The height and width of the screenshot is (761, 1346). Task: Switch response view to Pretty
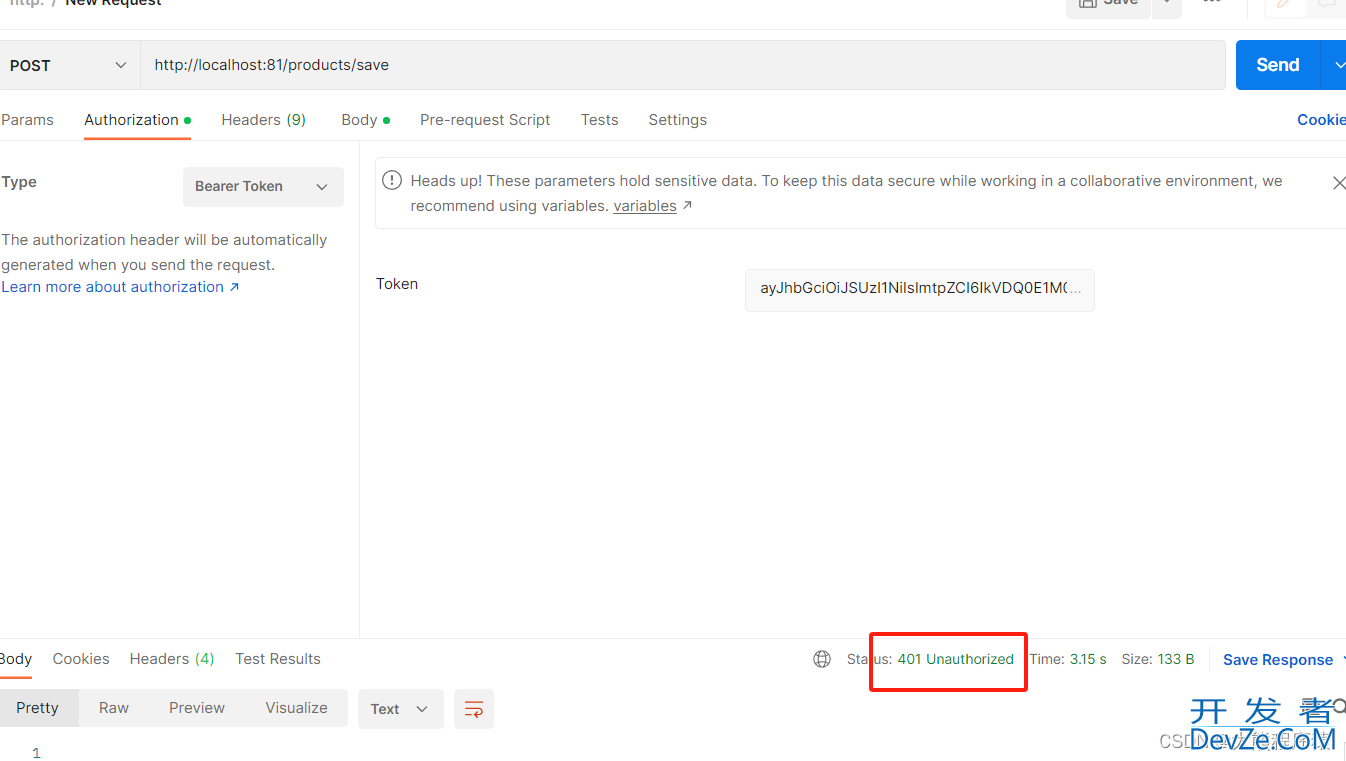[x=38, y=708]
